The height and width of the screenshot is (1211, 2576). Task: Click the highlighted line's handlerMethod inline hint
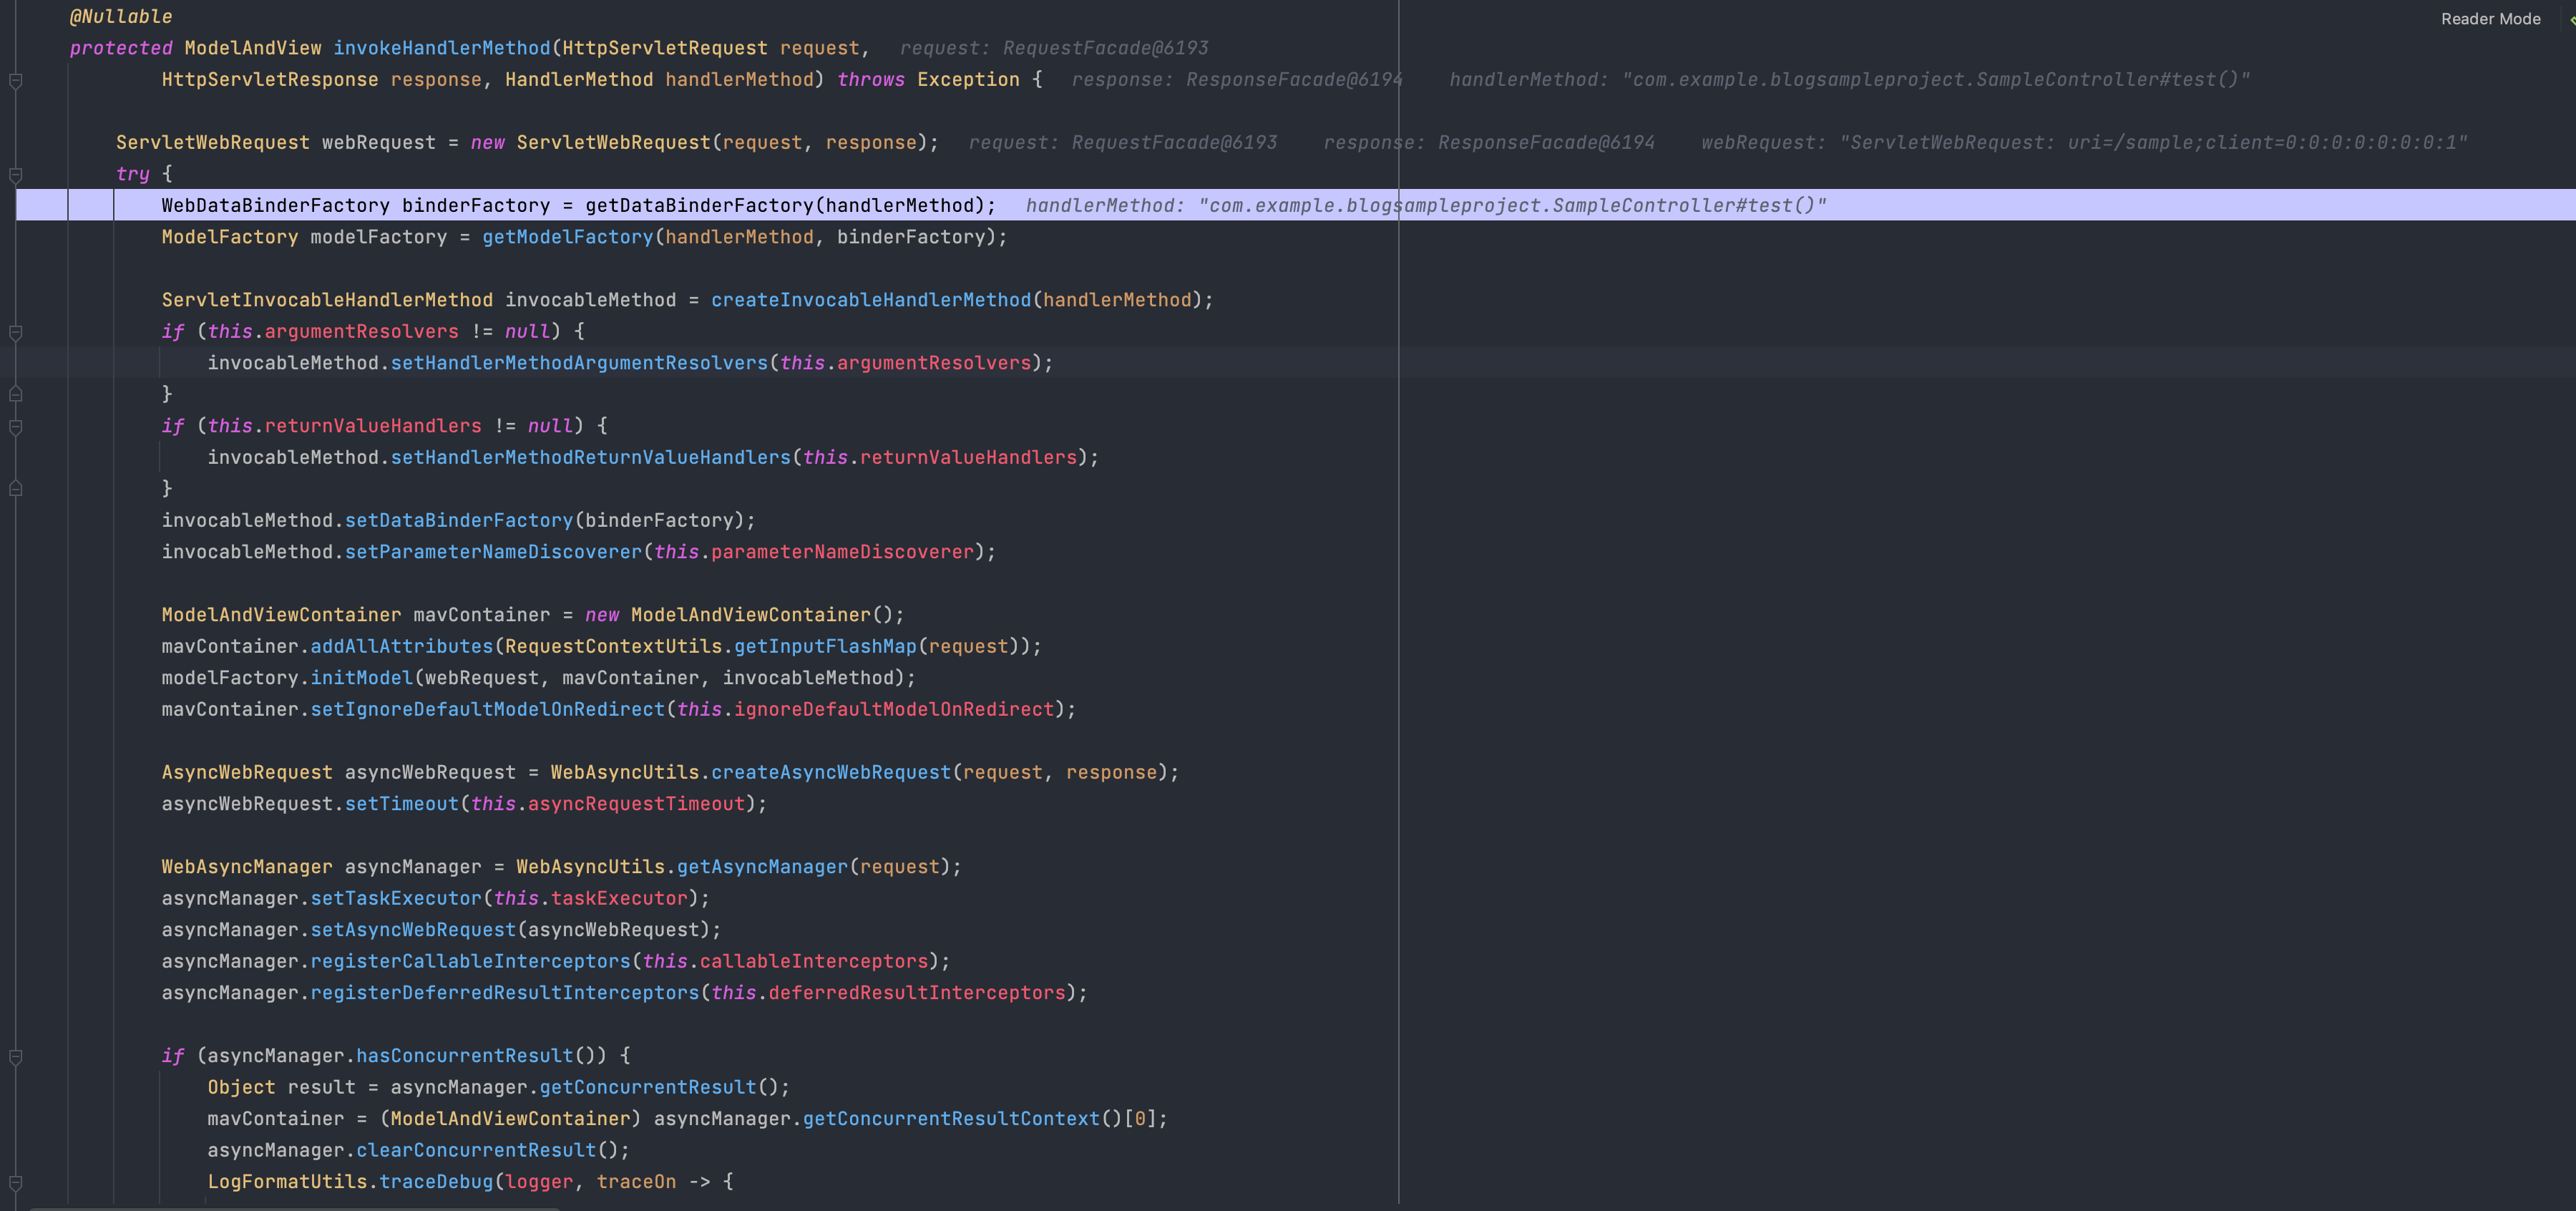(1425, 206)
